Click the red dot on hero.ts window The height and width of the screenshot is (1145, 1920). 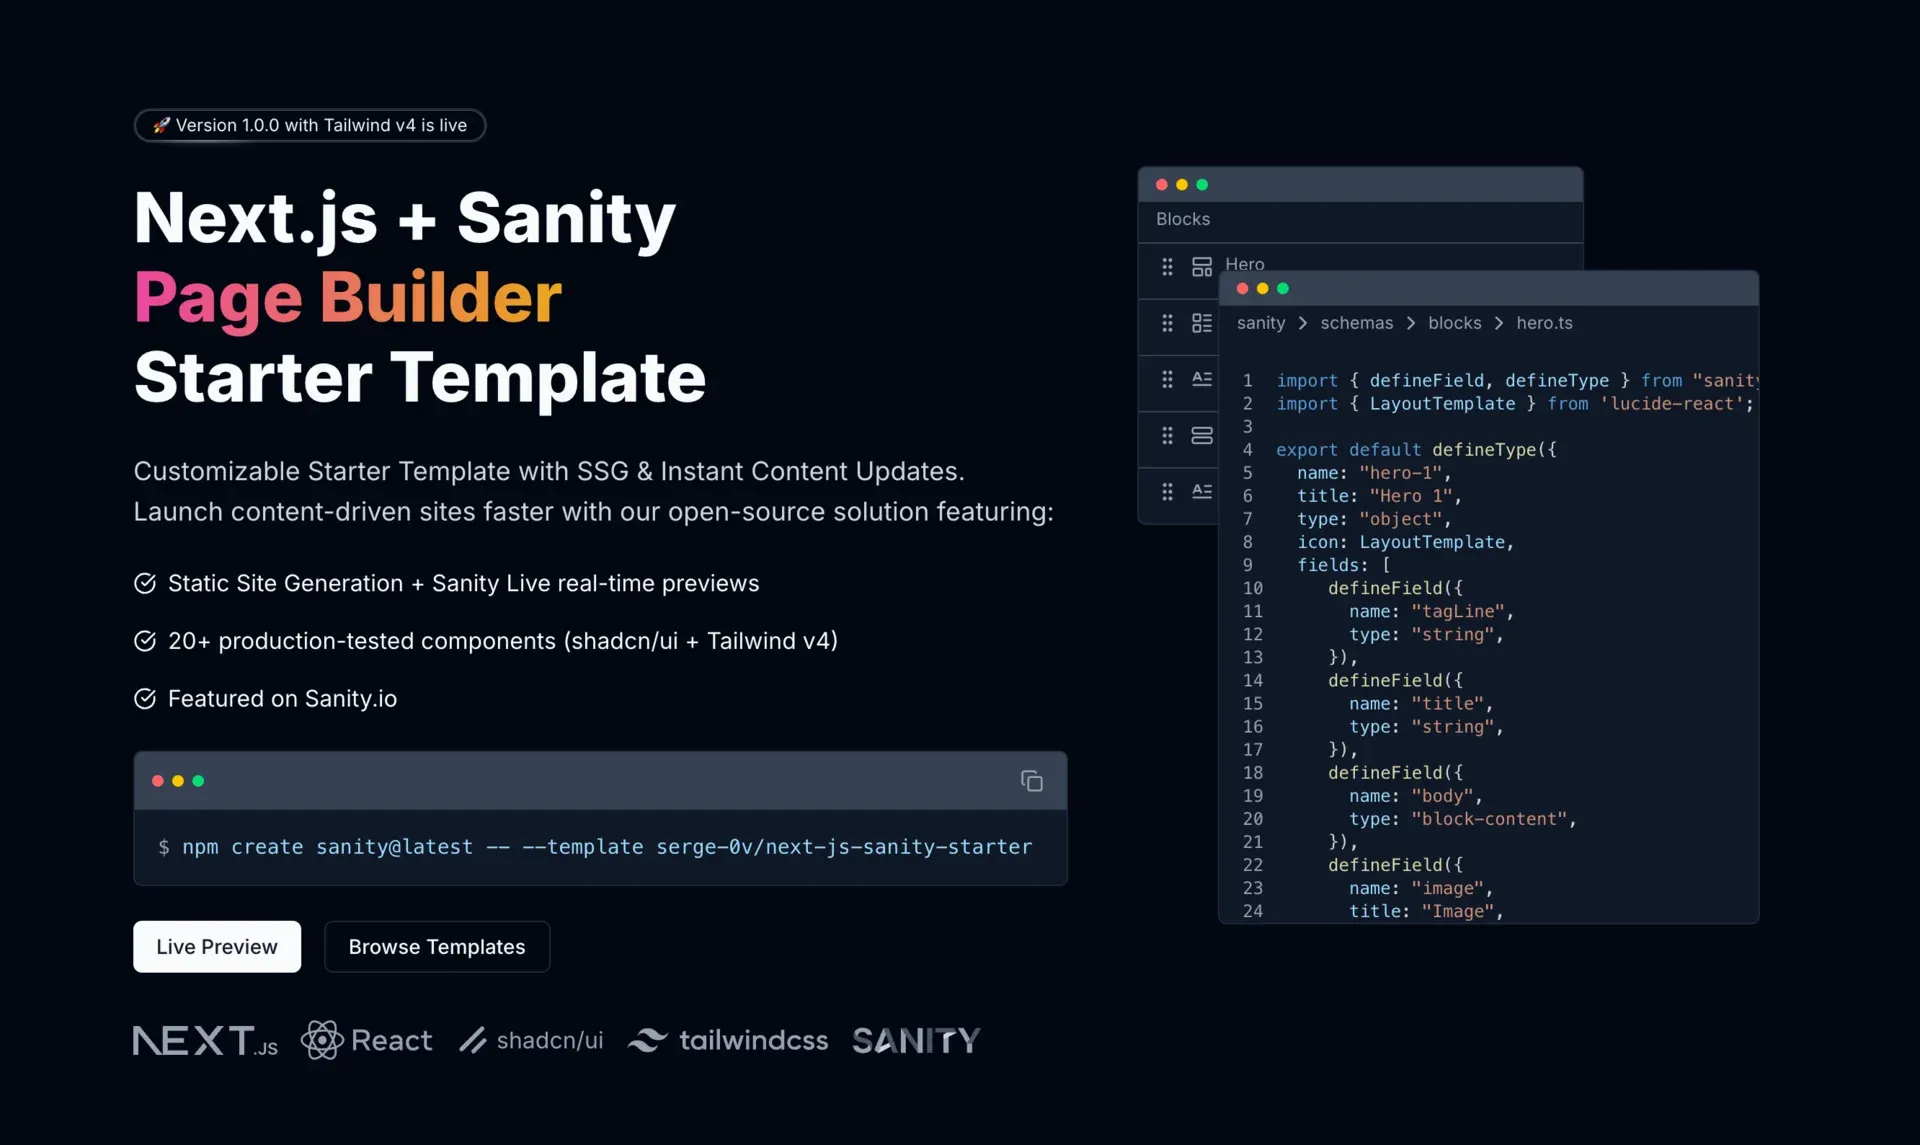click(1242, 289)
